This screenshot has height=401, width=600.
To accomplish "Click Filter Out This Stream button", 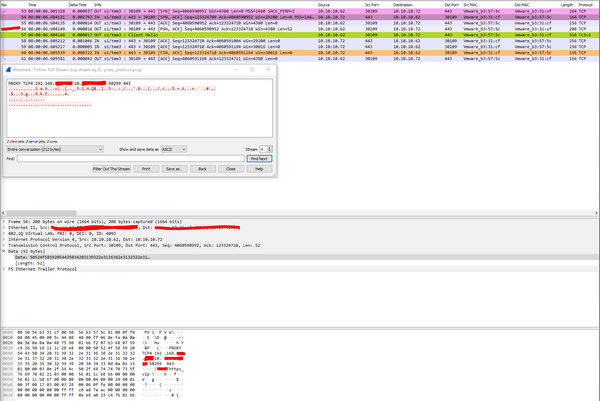I will pos(111,169).
